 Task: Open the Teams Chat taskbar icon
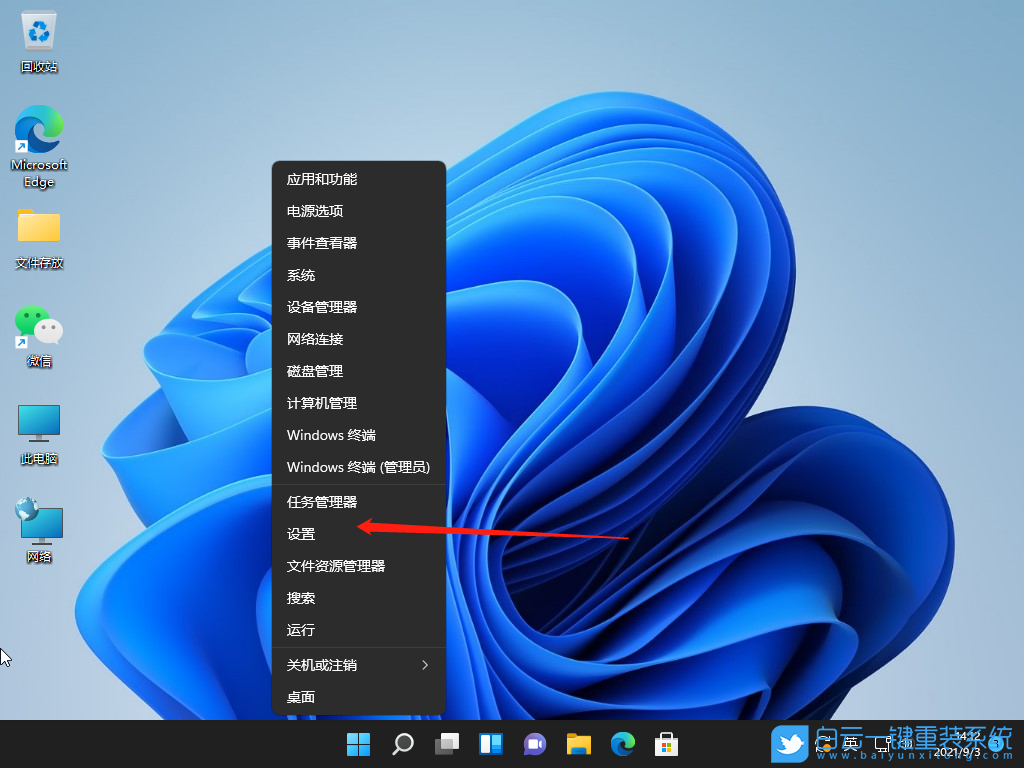coord(534,744)
